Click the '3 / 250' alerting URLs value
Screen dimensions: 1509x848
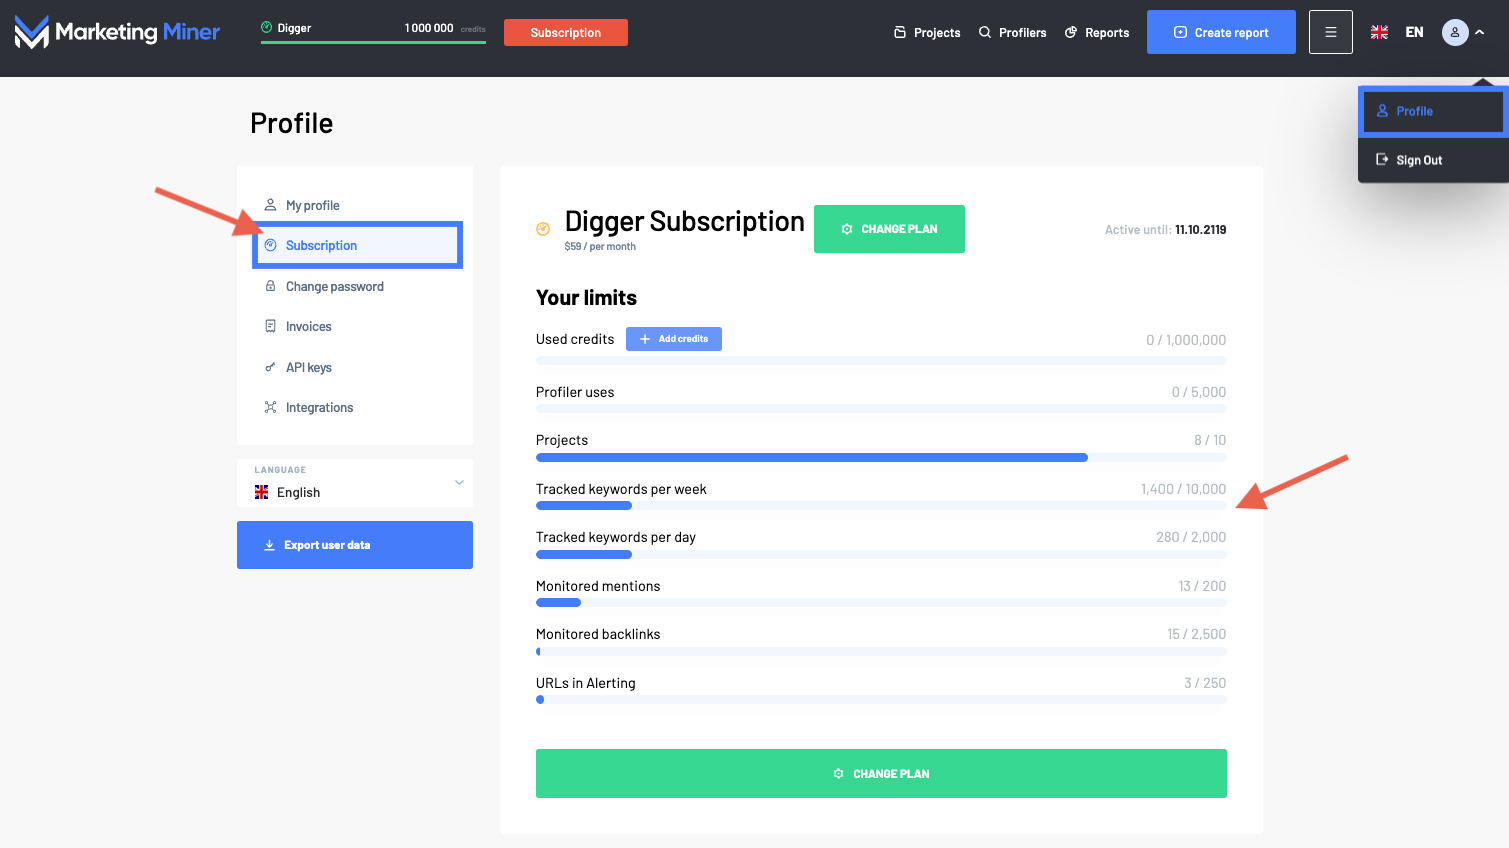pyautogui.click(x=1205, y=683)
